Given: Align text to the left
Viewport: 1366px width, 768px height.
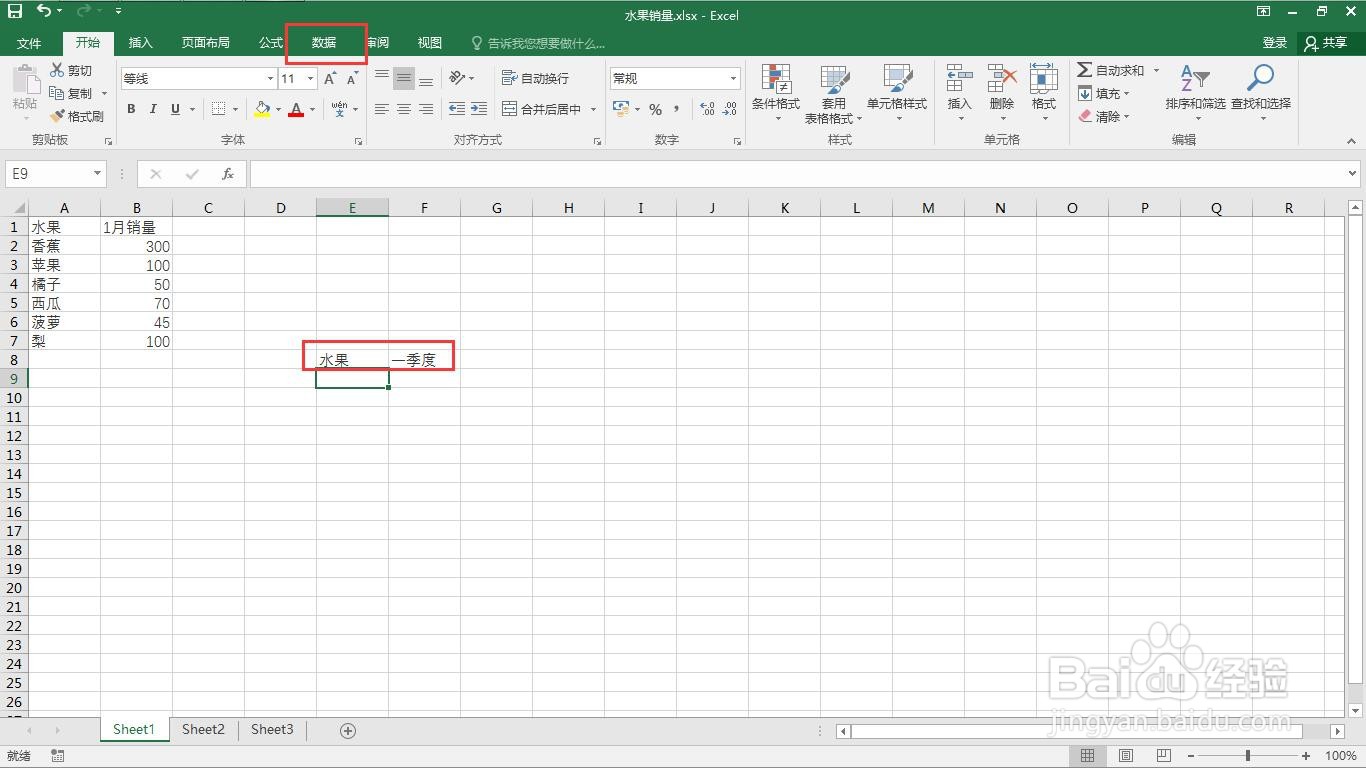Looking at the screenshot, I should [382, 109].
